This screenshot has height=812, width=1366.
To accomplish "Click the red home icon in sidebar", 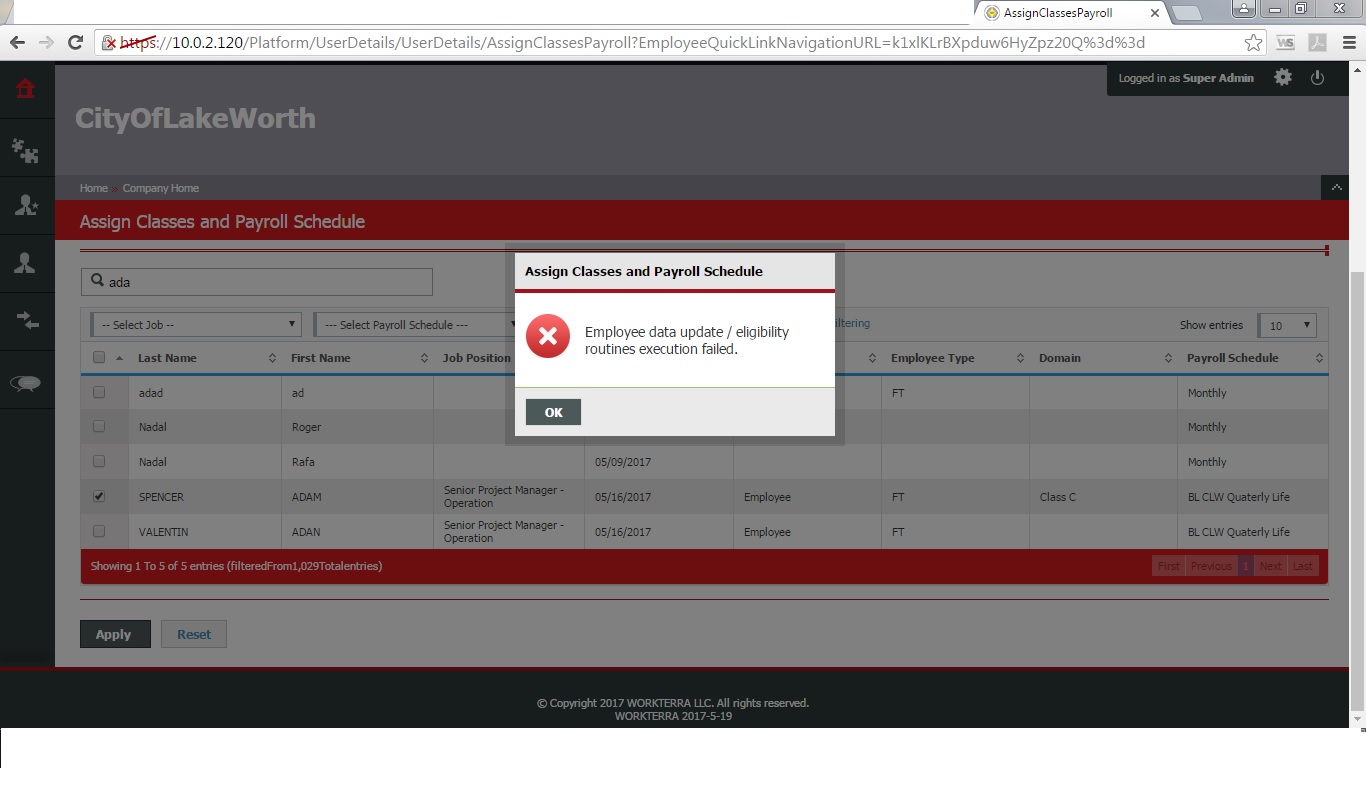I will pyautogui.click(x=26, y=89).
